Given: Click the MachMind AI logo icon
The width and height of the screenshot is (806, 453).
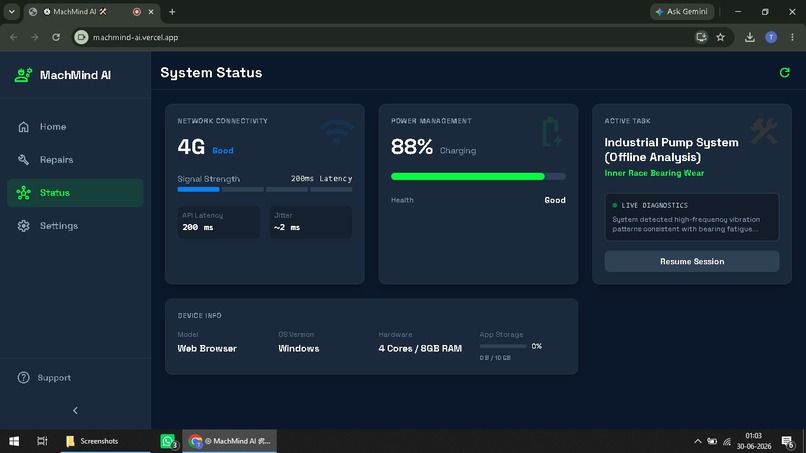Looking at the screenshot, I should click(x=23, y=75).
